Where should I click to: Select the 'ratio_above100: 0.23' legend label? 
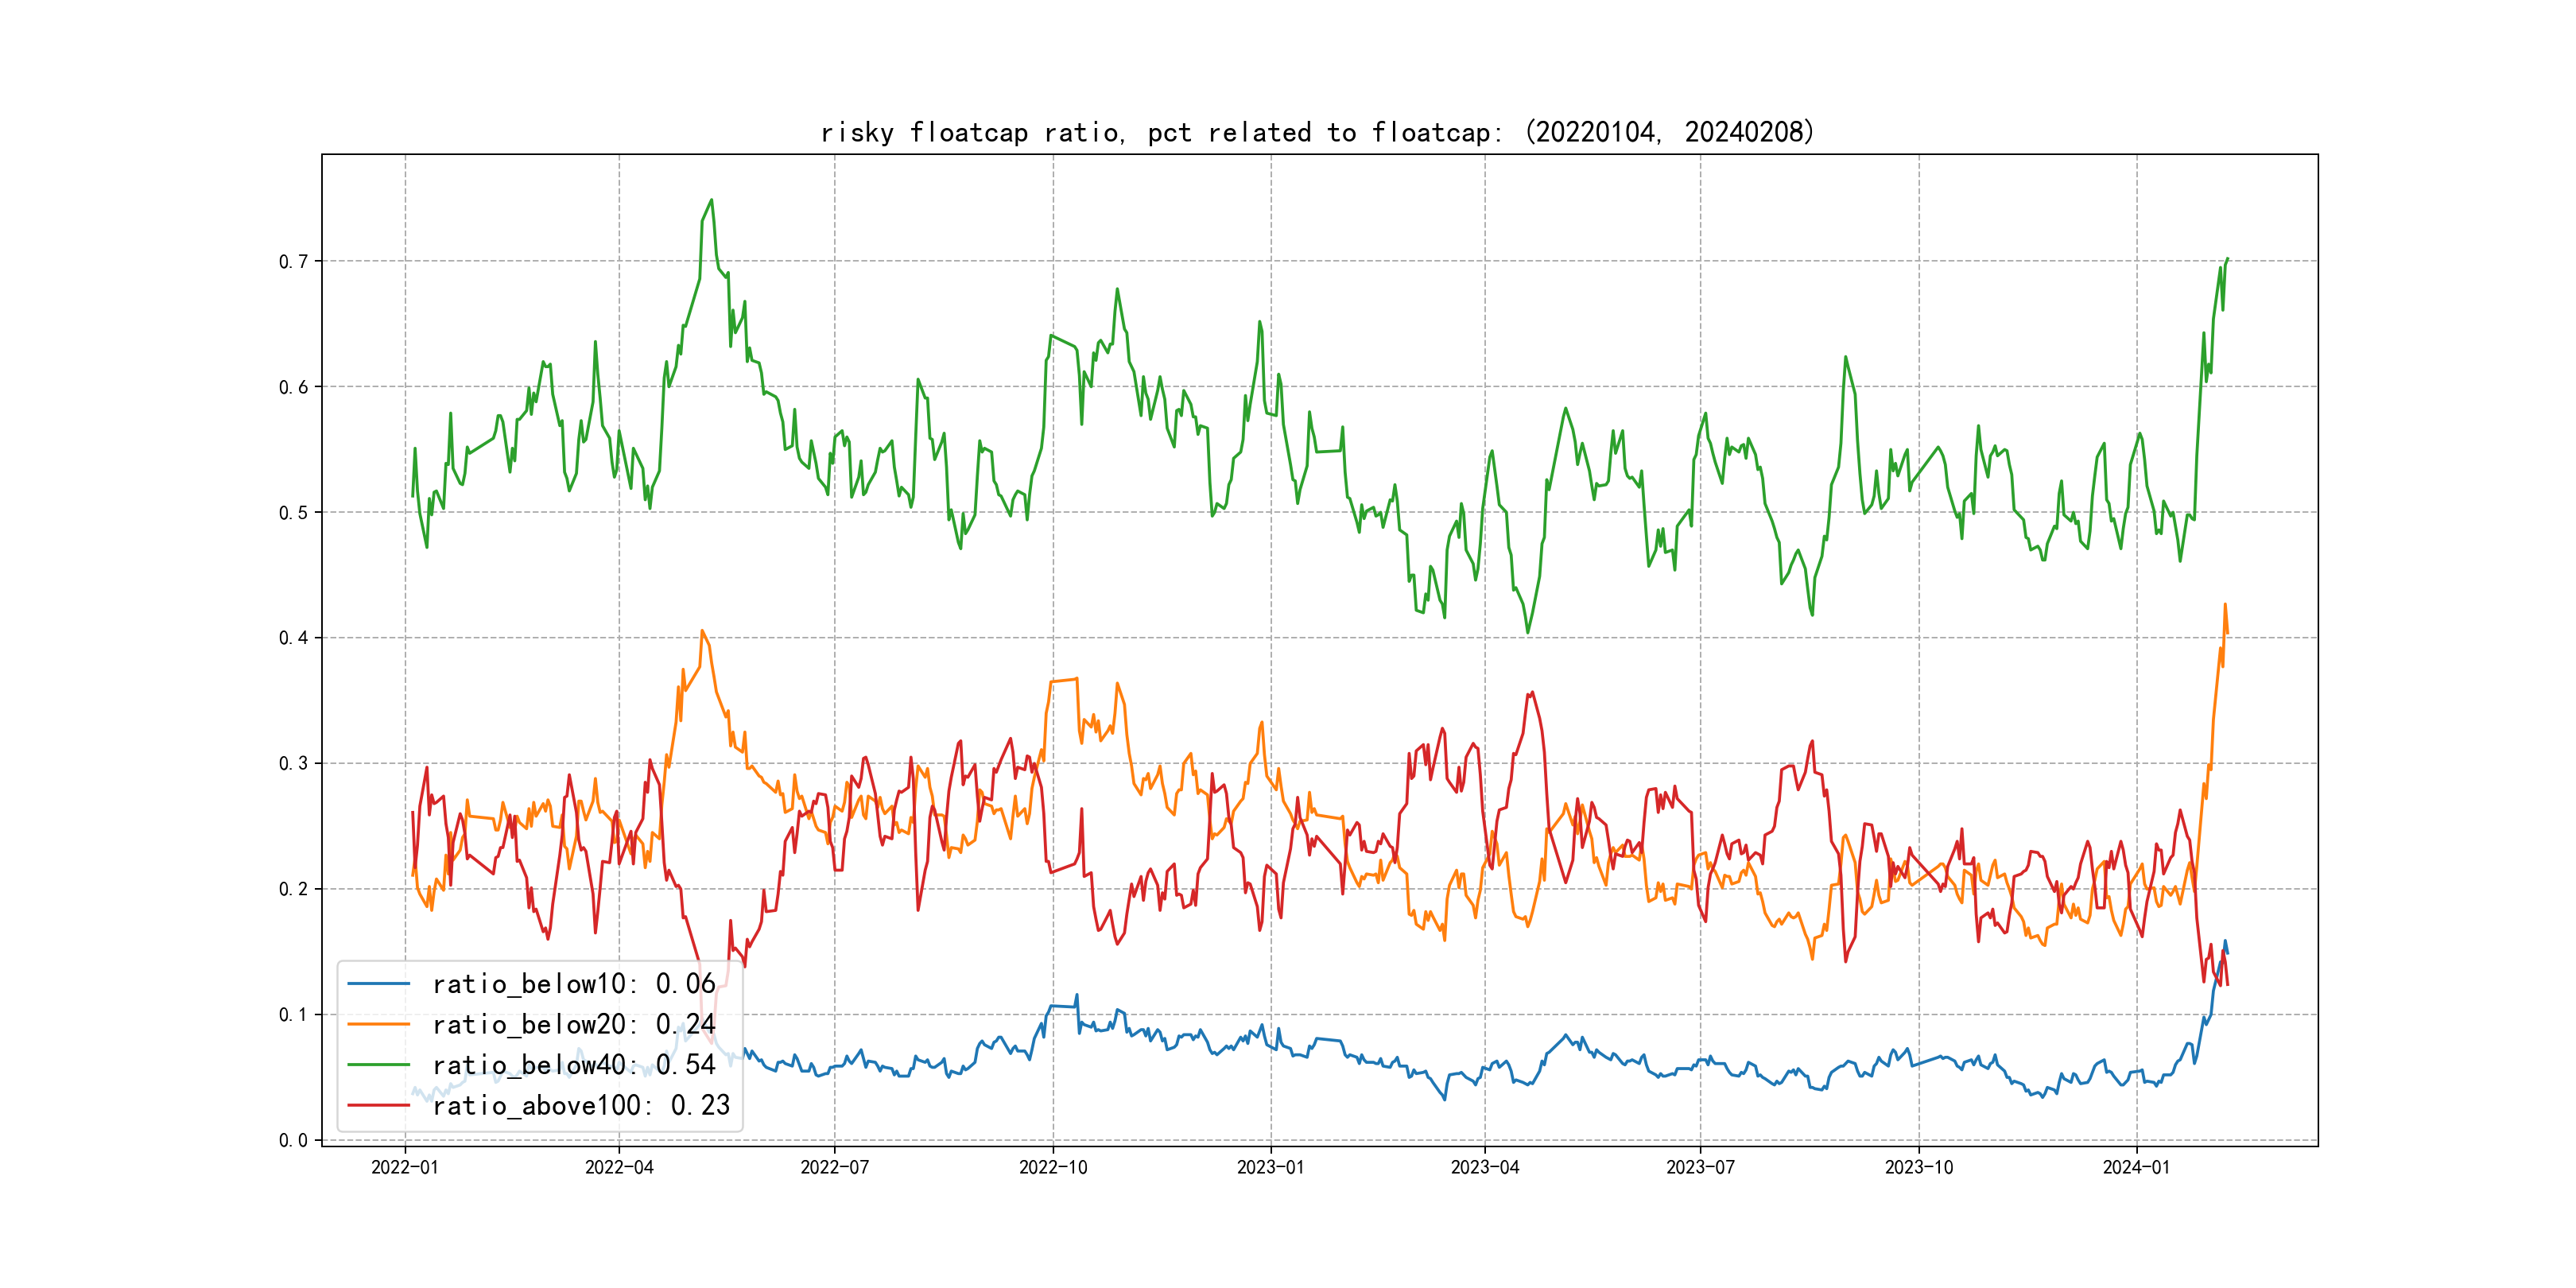click(x=580, y=1105)
